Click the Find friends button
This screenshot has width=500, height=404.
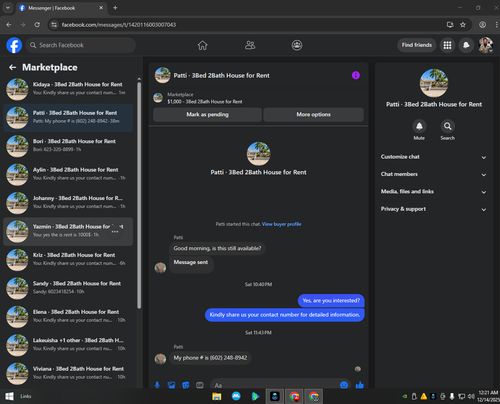[417, 45]
